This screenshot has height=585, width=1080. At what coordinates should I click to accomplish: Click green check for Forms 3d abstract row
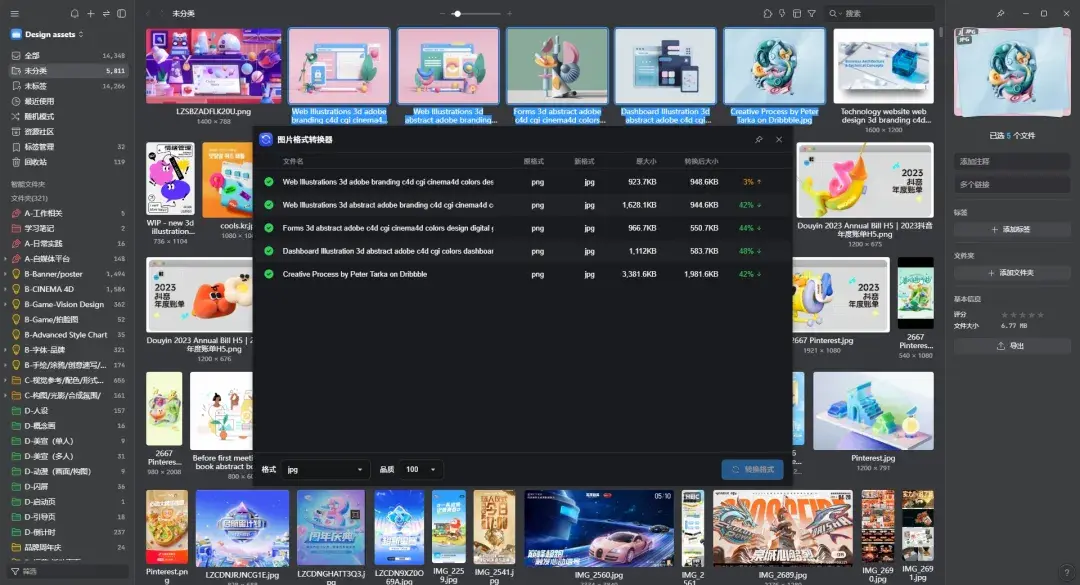269,228
